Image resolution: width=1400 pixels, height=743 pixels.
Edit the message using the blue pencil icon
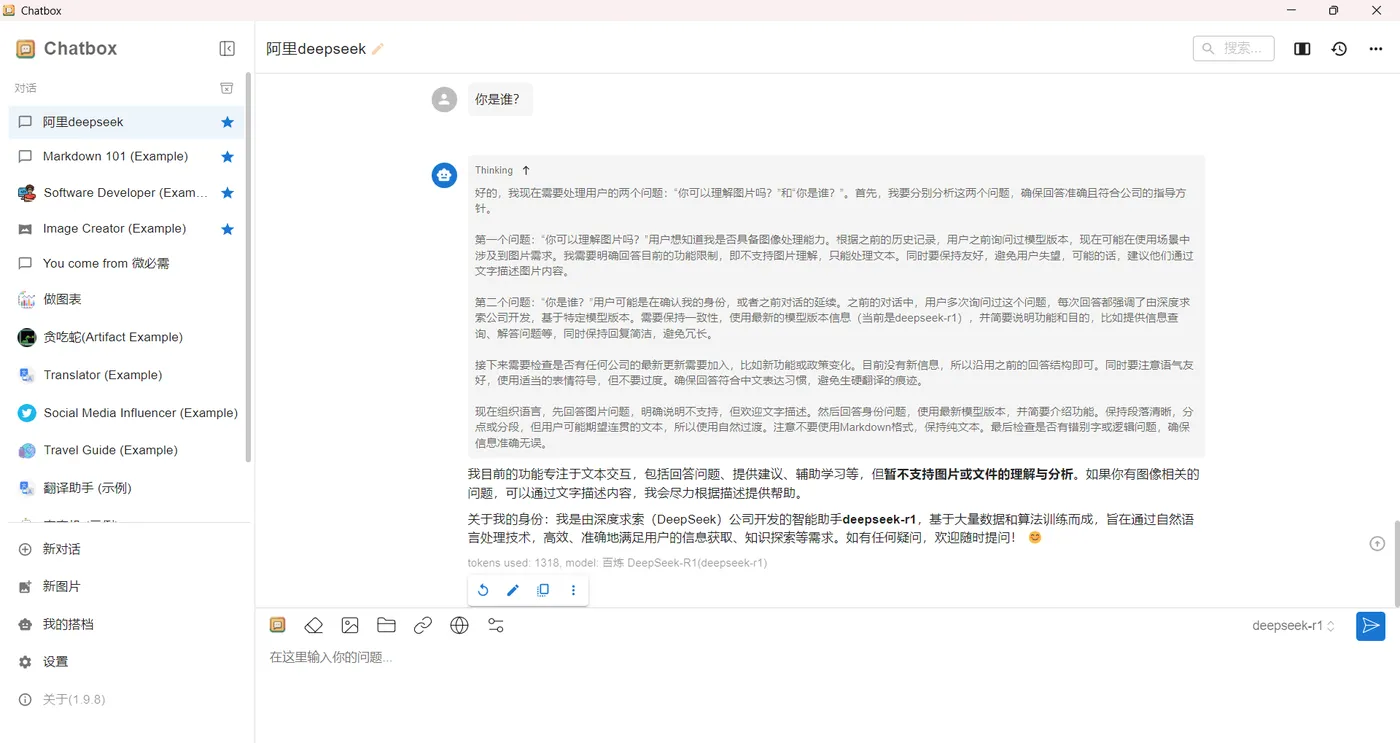coord(513,591)
